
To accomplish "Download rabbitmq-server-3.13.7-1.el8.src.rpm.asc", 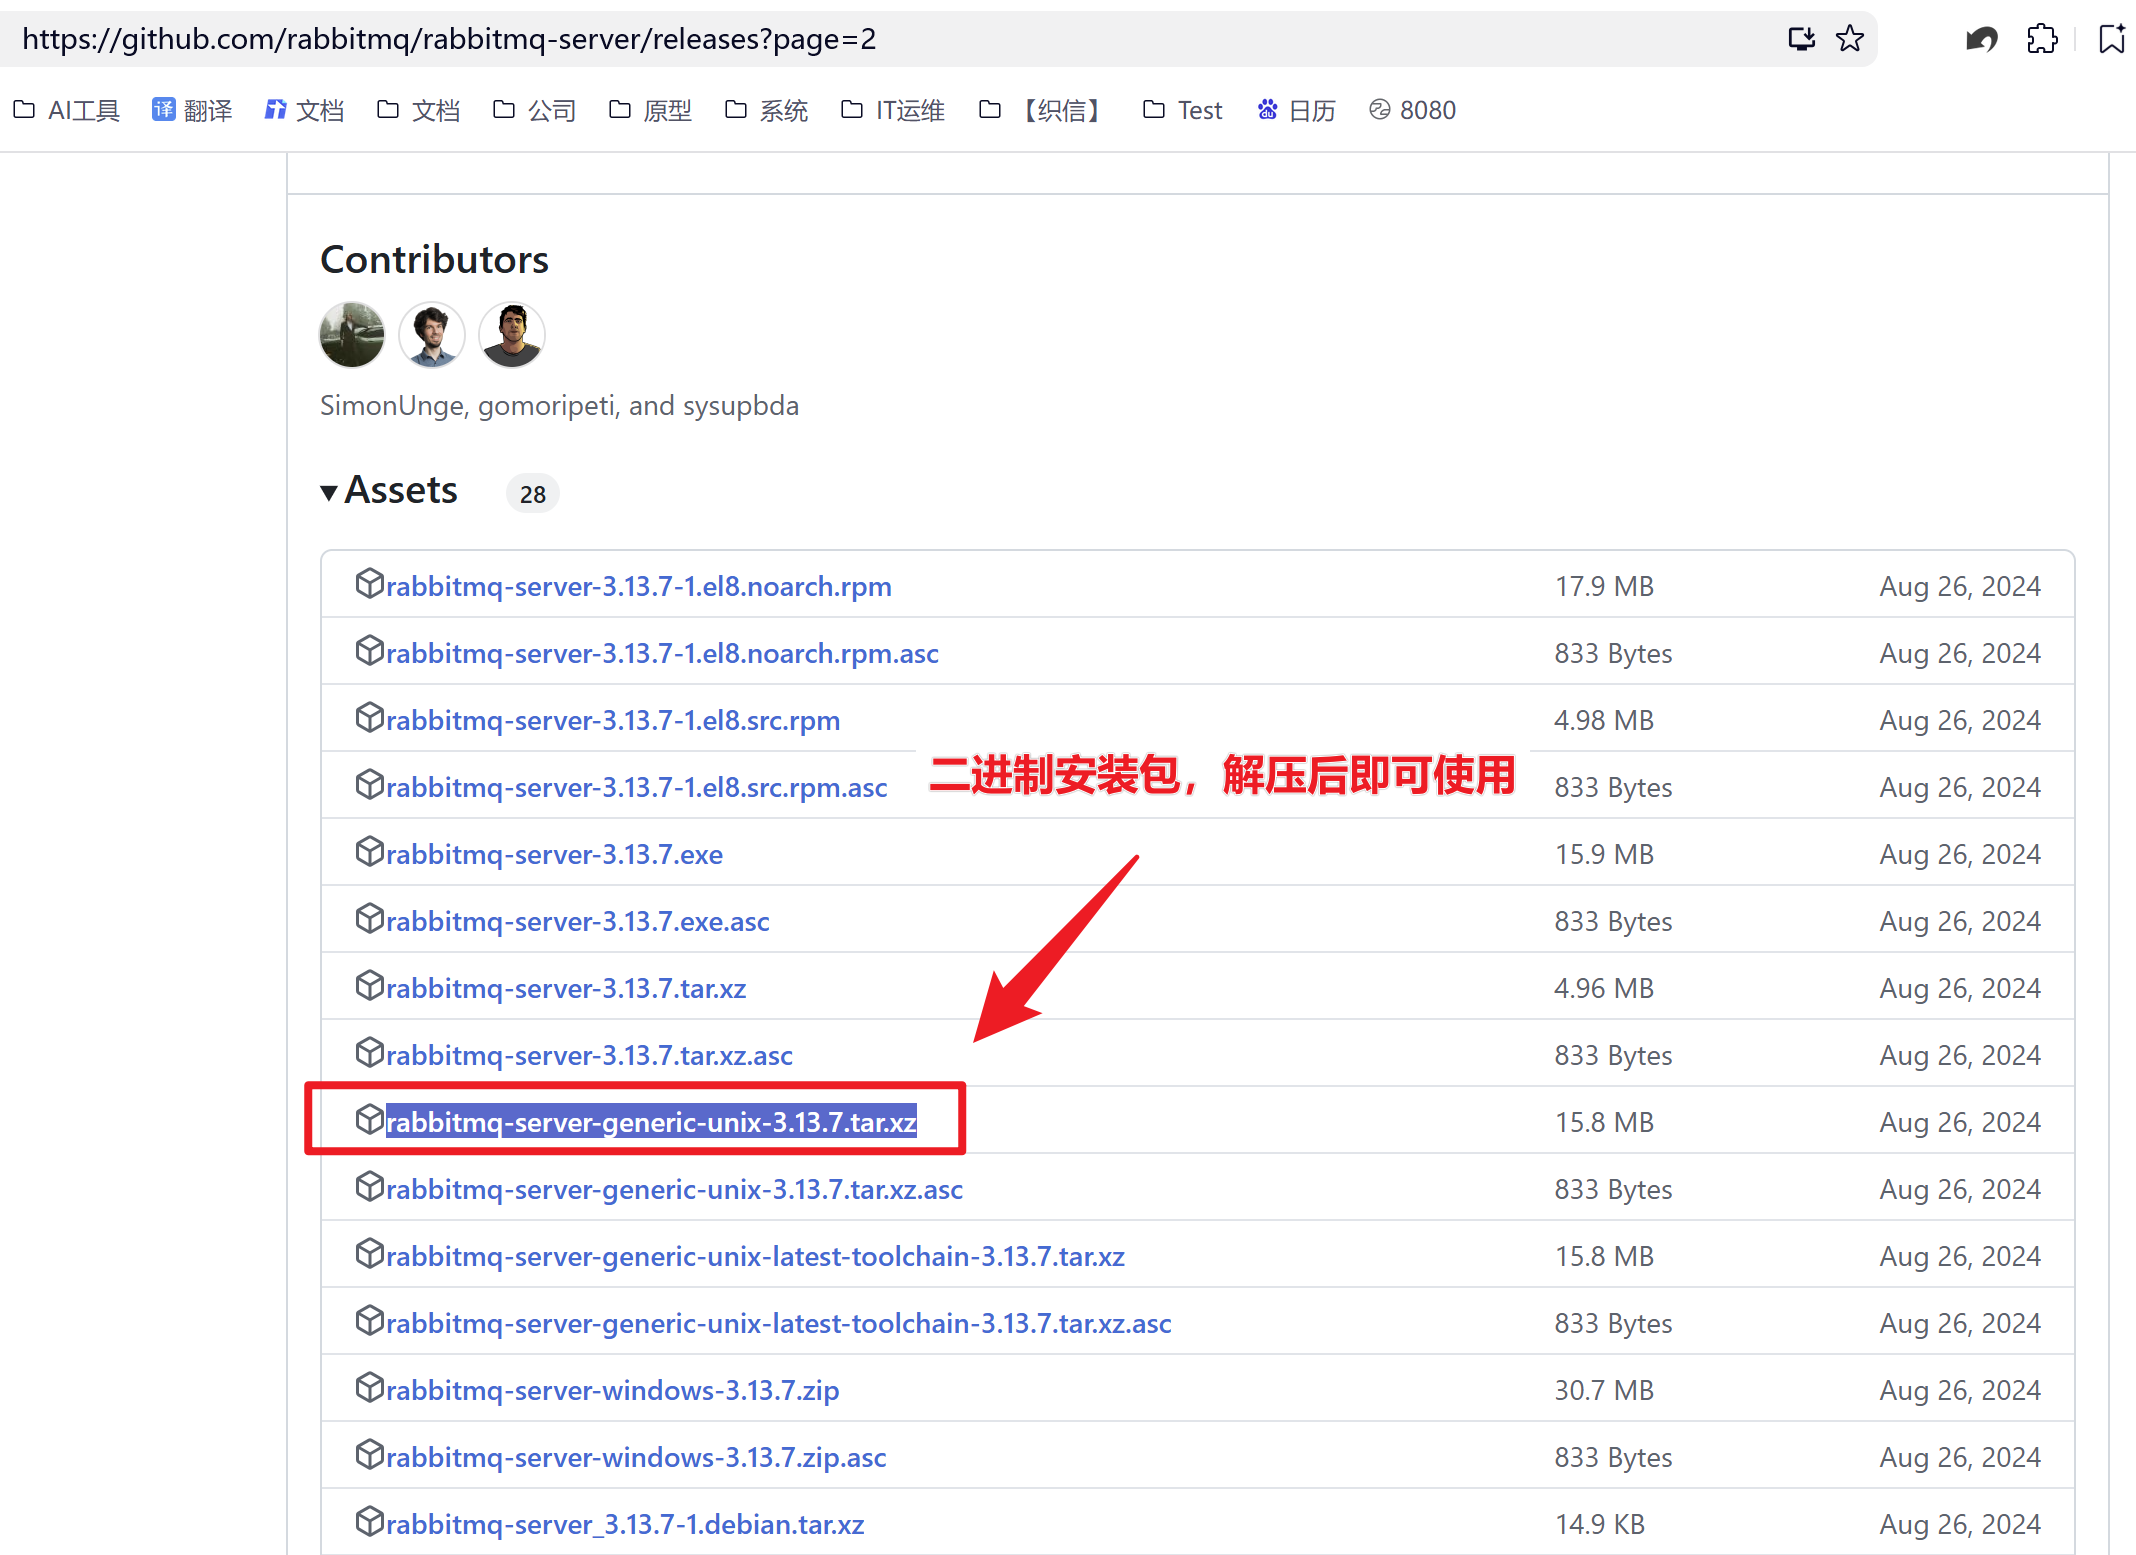I will coord(637,787).
